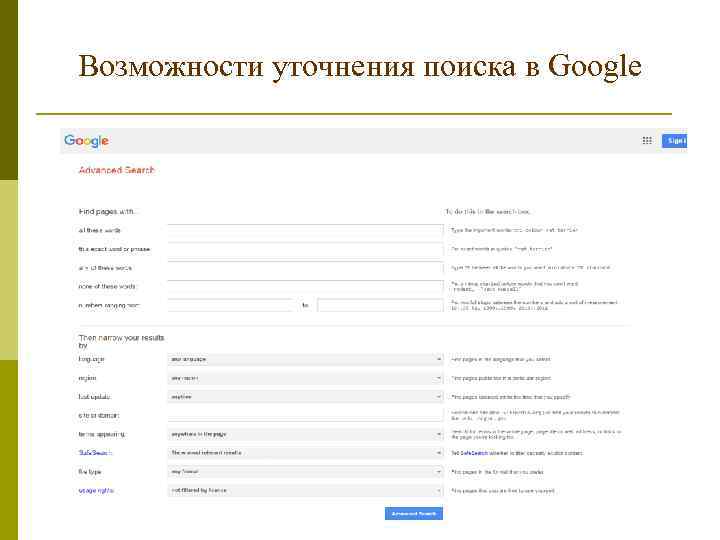This screenshot has width=720, height=540.
Task: Open the SafeSearch filter dropdown
Action: [305, 453]
